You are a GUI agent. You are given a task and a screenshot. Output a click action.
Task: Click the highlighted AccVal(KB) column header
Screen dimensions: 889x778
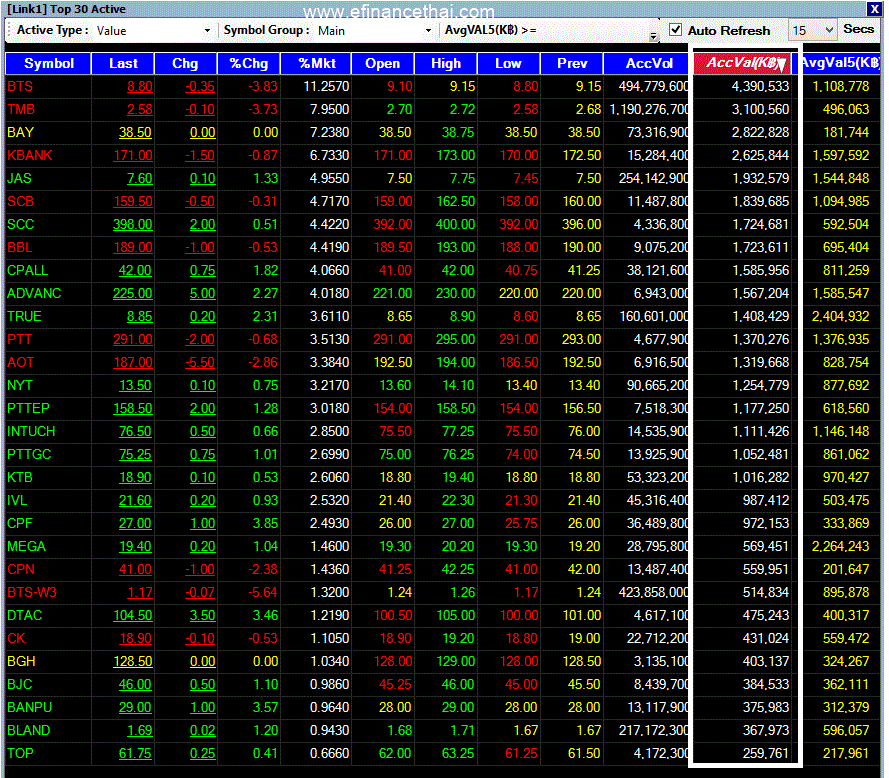click(743, 64)
